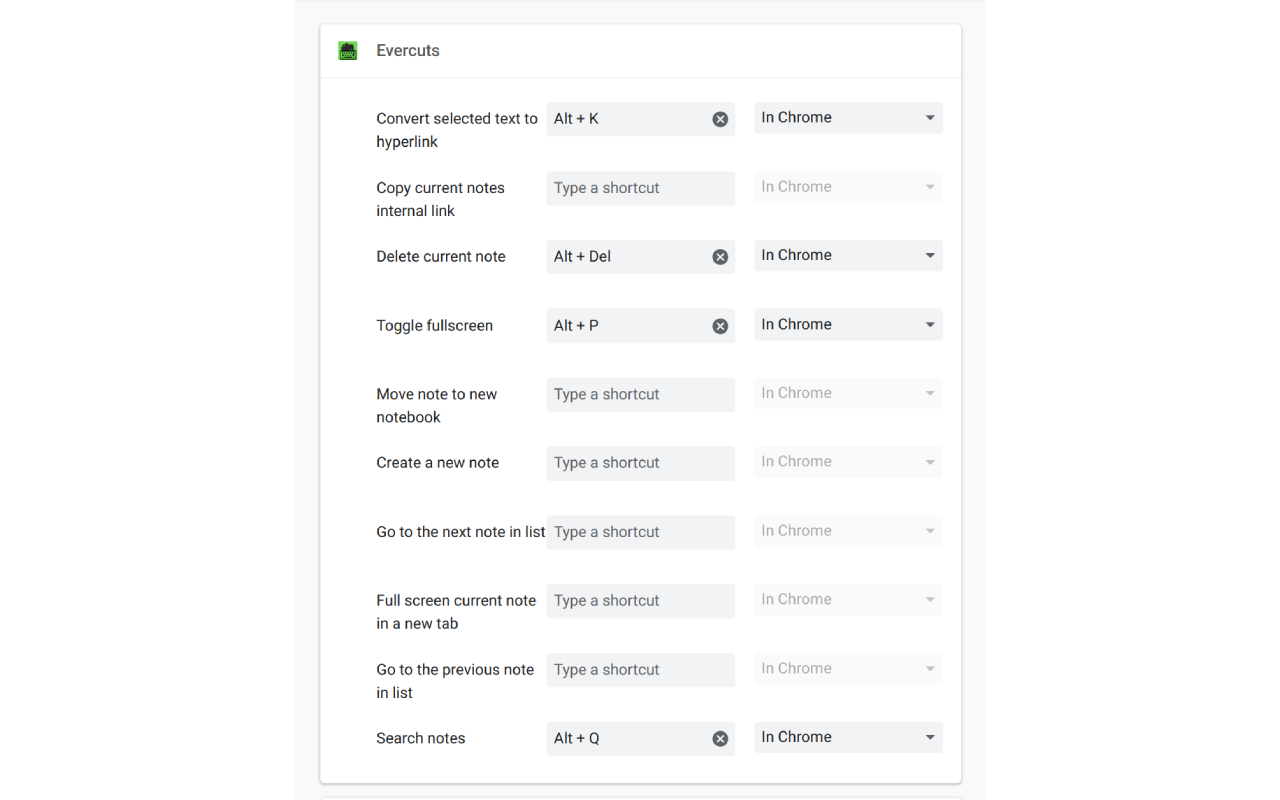Remove the Alt + P shortcut
This screenshot has height=800, width=1280.
pyautogui.click(x=720, y=326)
